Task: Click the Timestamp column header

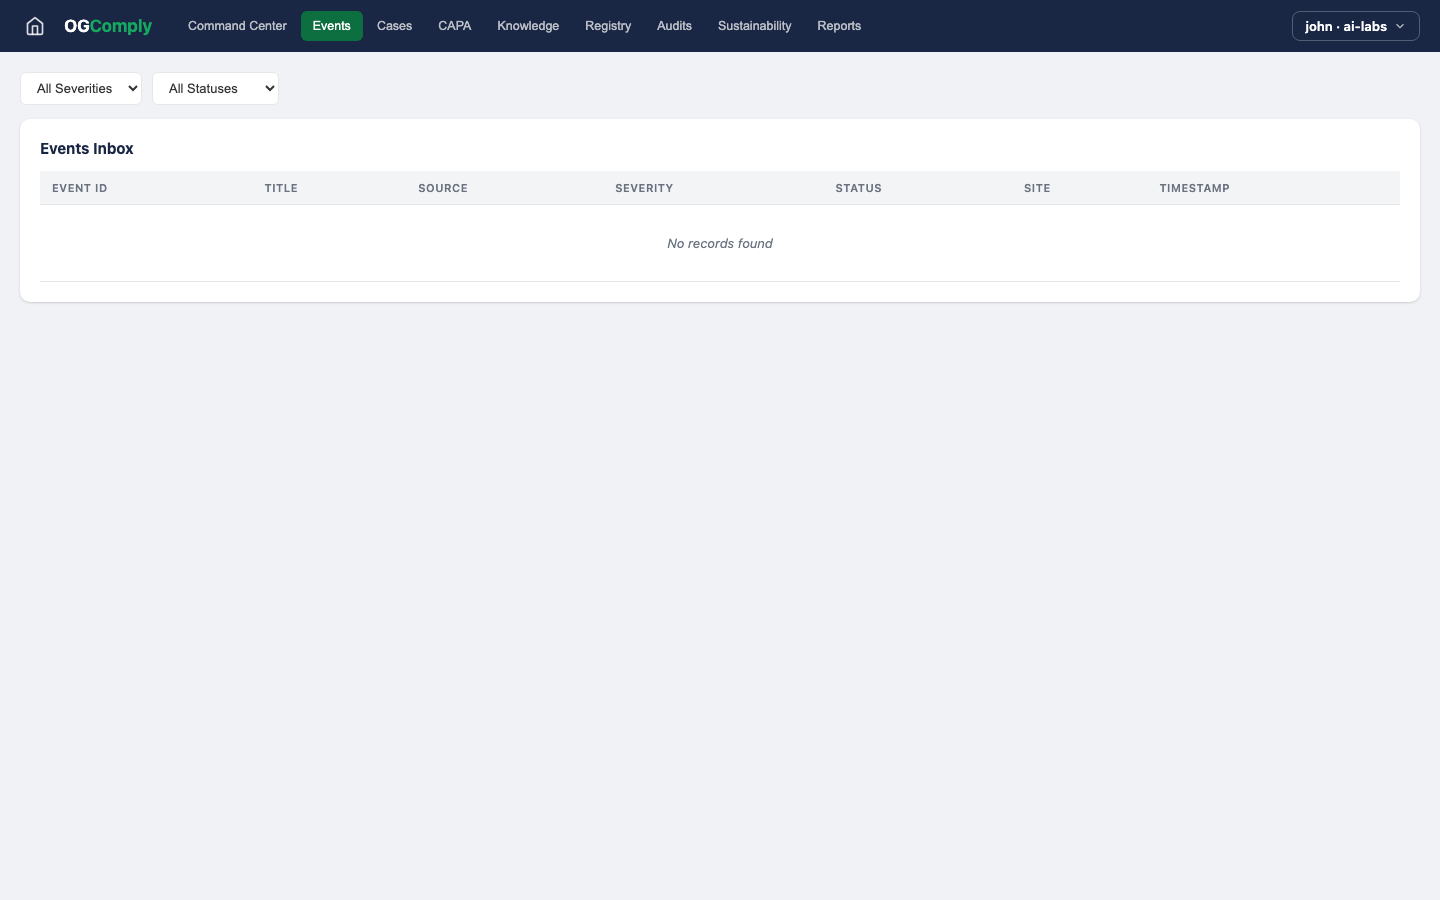Action: 1194,188
